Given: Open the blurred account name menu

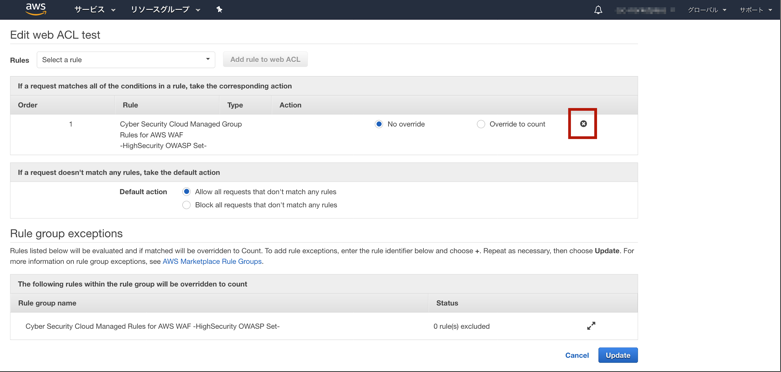Looking at the screenshot, I should tap(645, 10).
